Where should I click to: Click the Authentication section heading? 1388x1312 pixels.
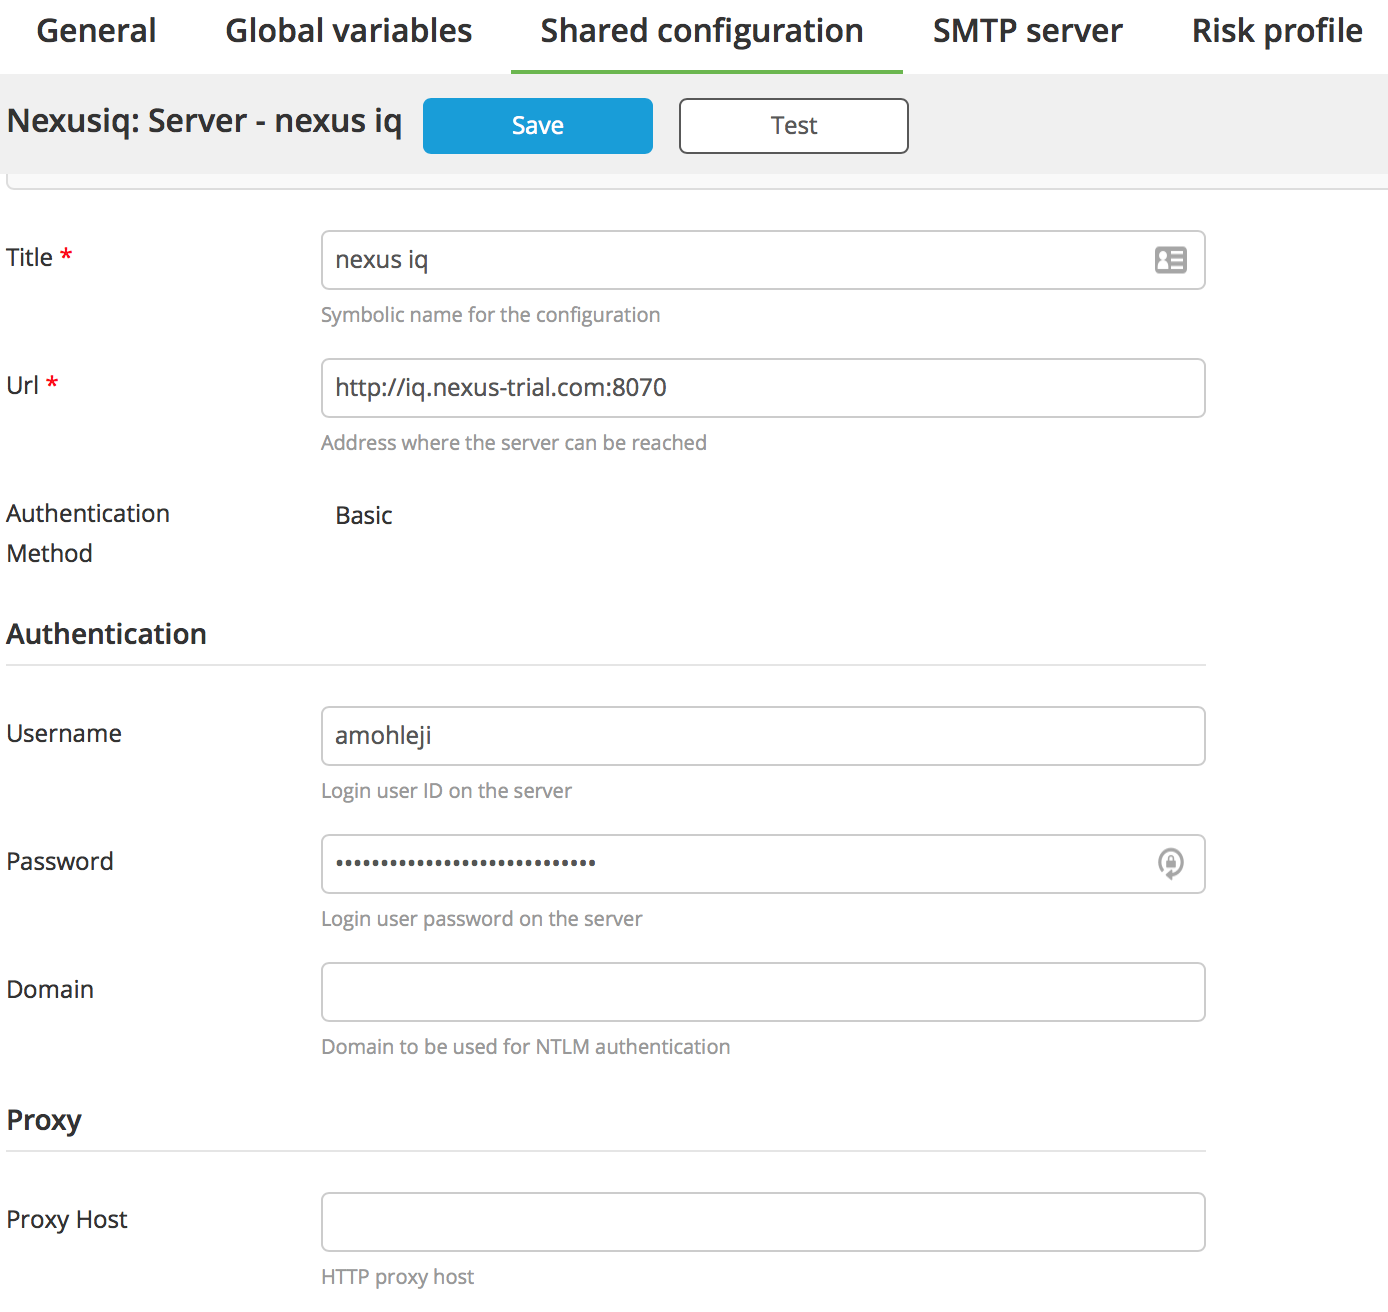coord(106,634)
